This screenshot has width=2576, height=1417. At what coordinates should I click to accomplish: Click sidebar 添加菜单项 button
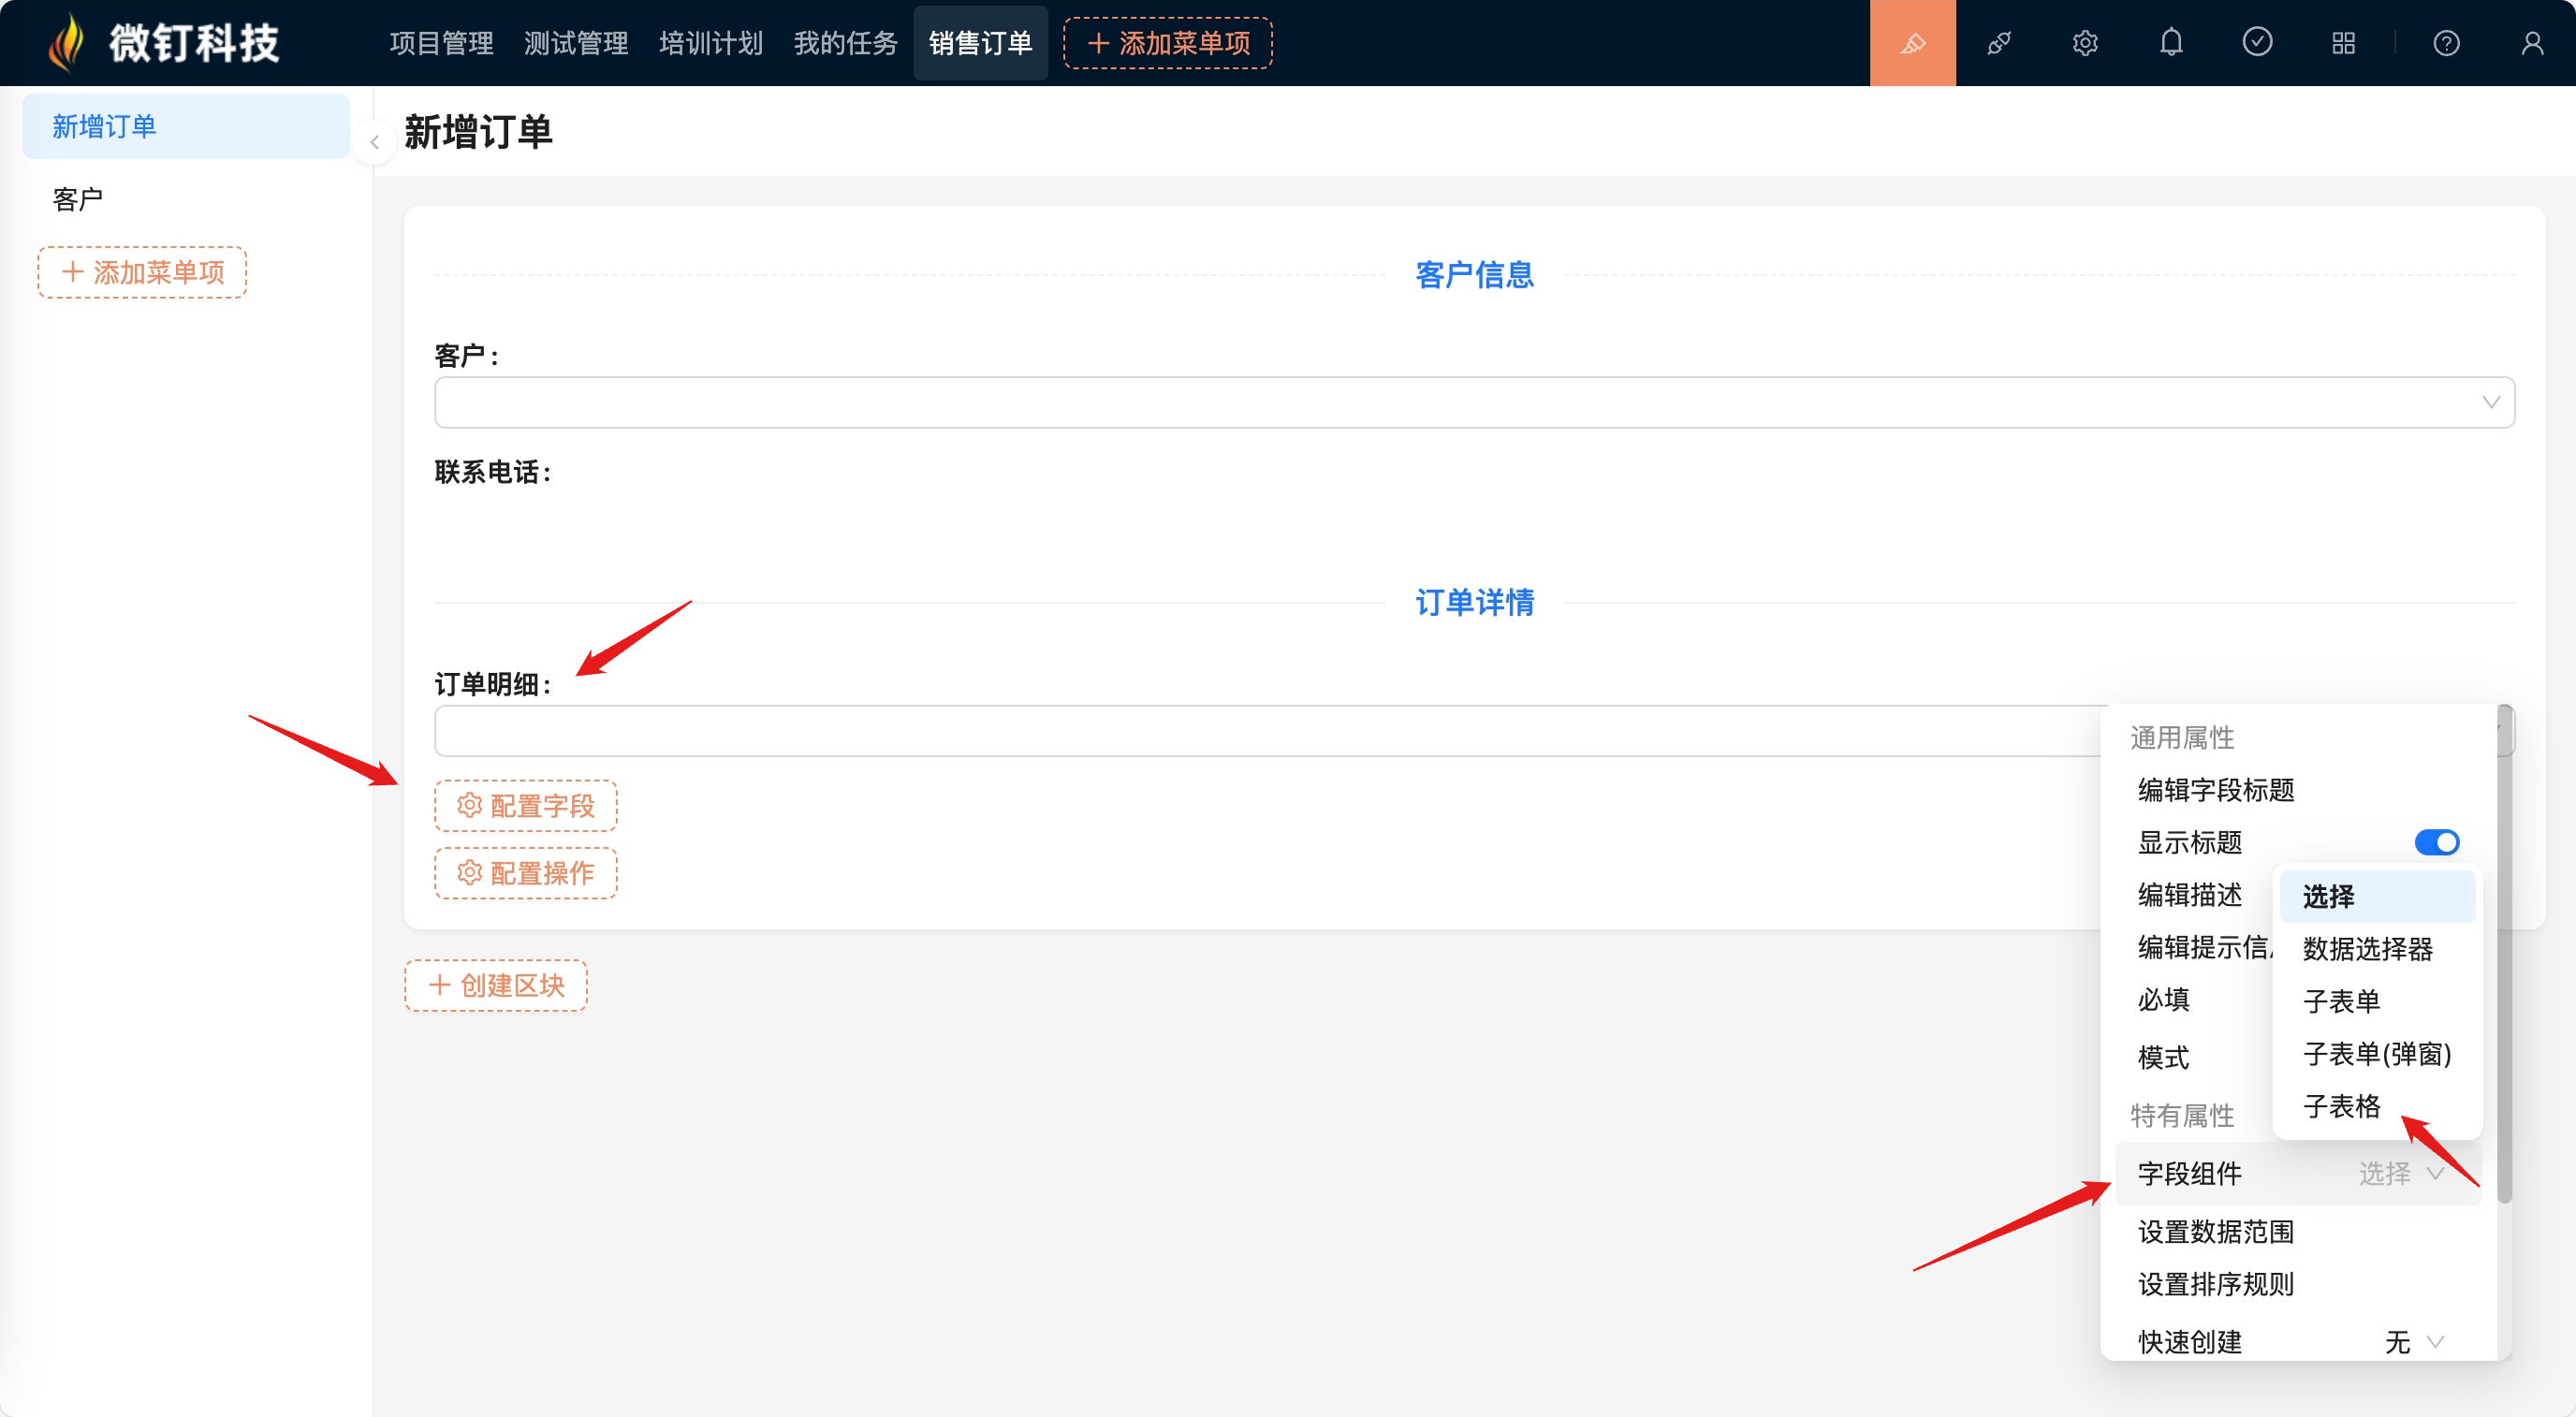pos(142,272)
